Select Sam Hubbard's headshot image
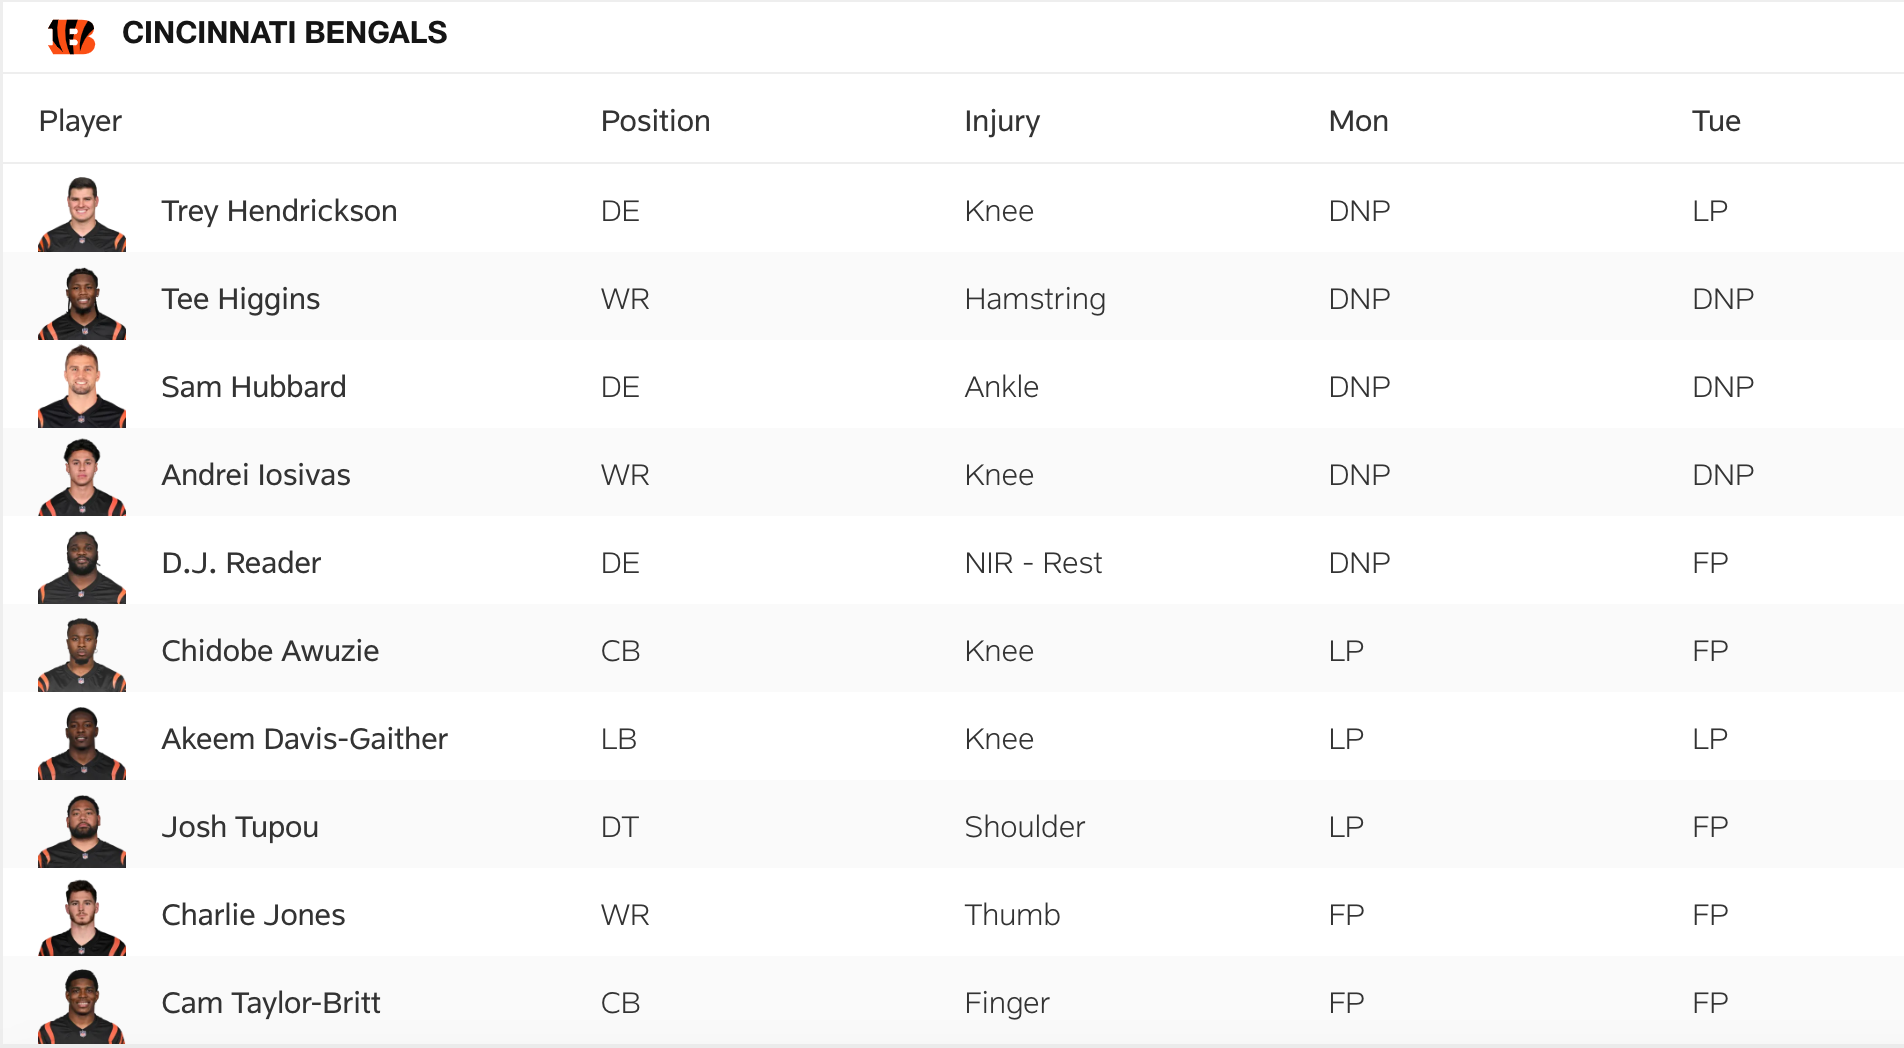 82,388
